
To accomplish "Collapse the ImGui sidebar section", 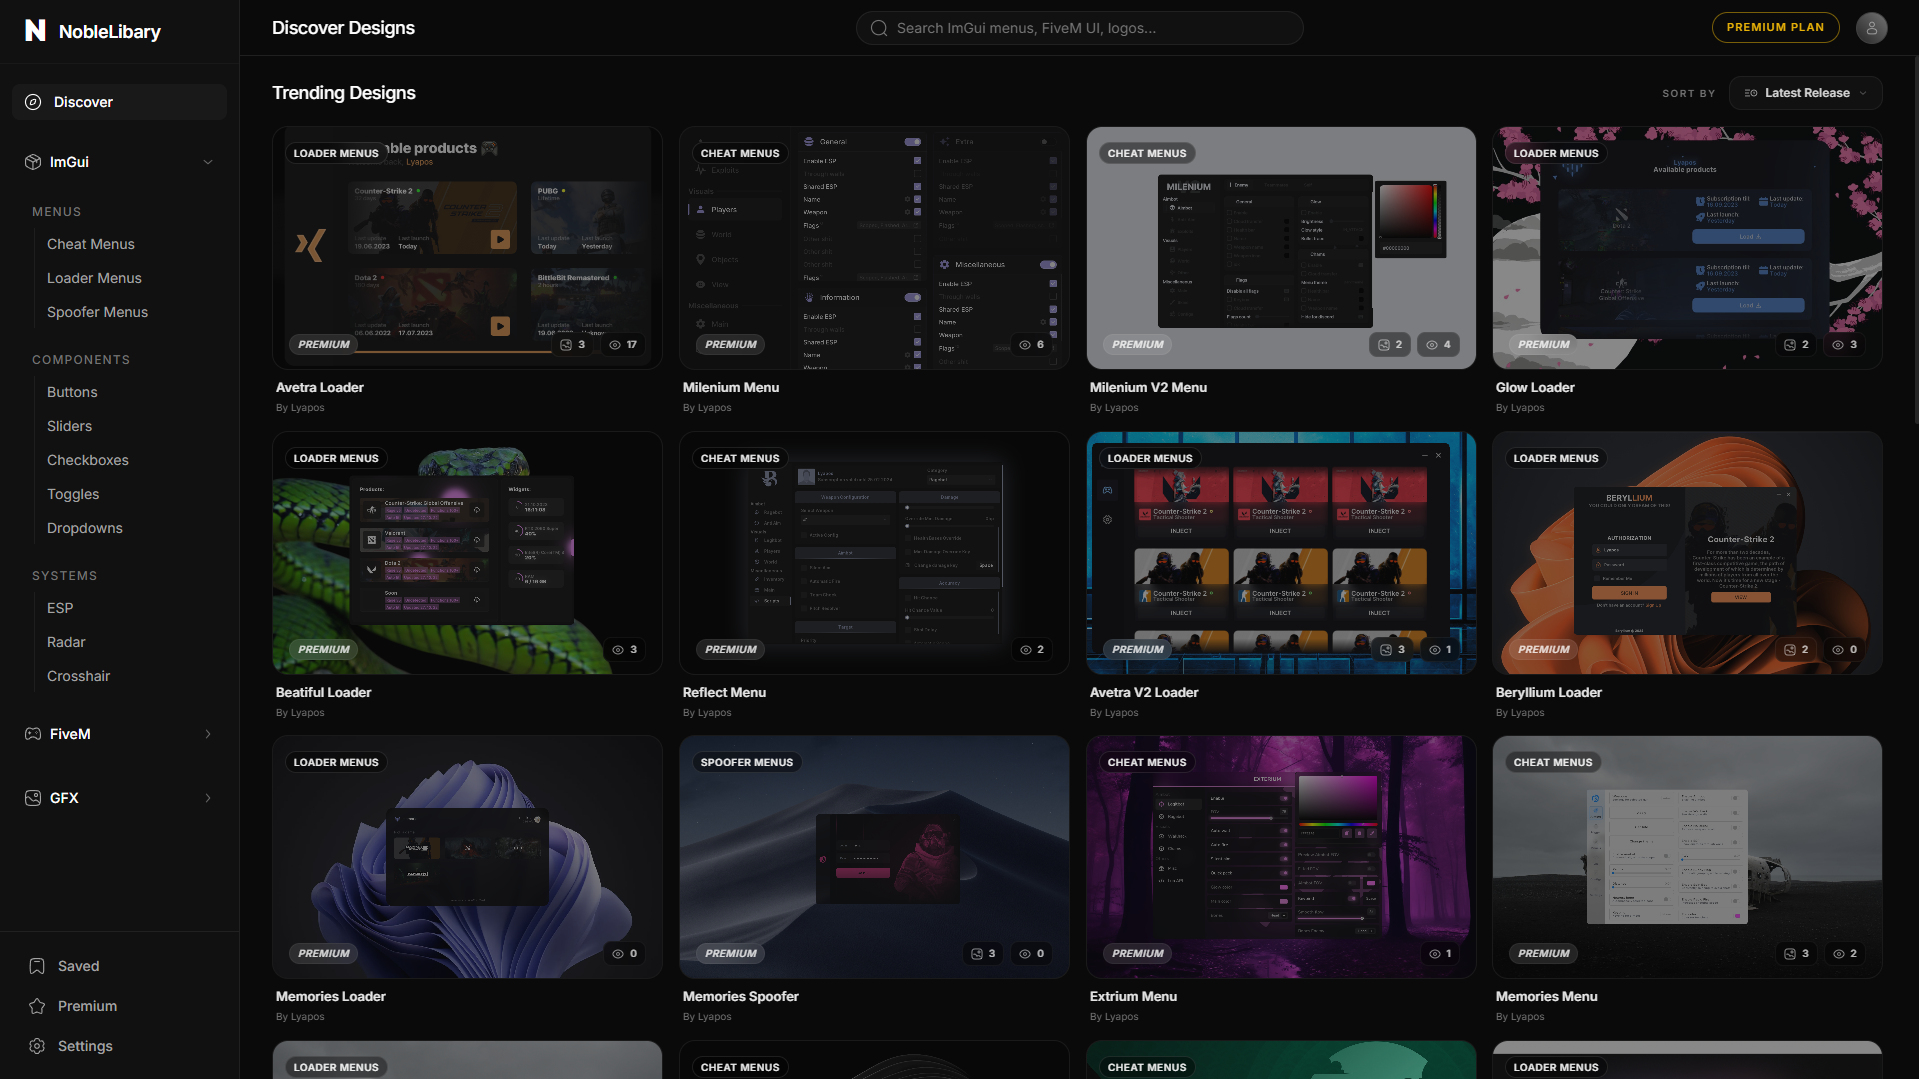I will [x=207, y=161].
